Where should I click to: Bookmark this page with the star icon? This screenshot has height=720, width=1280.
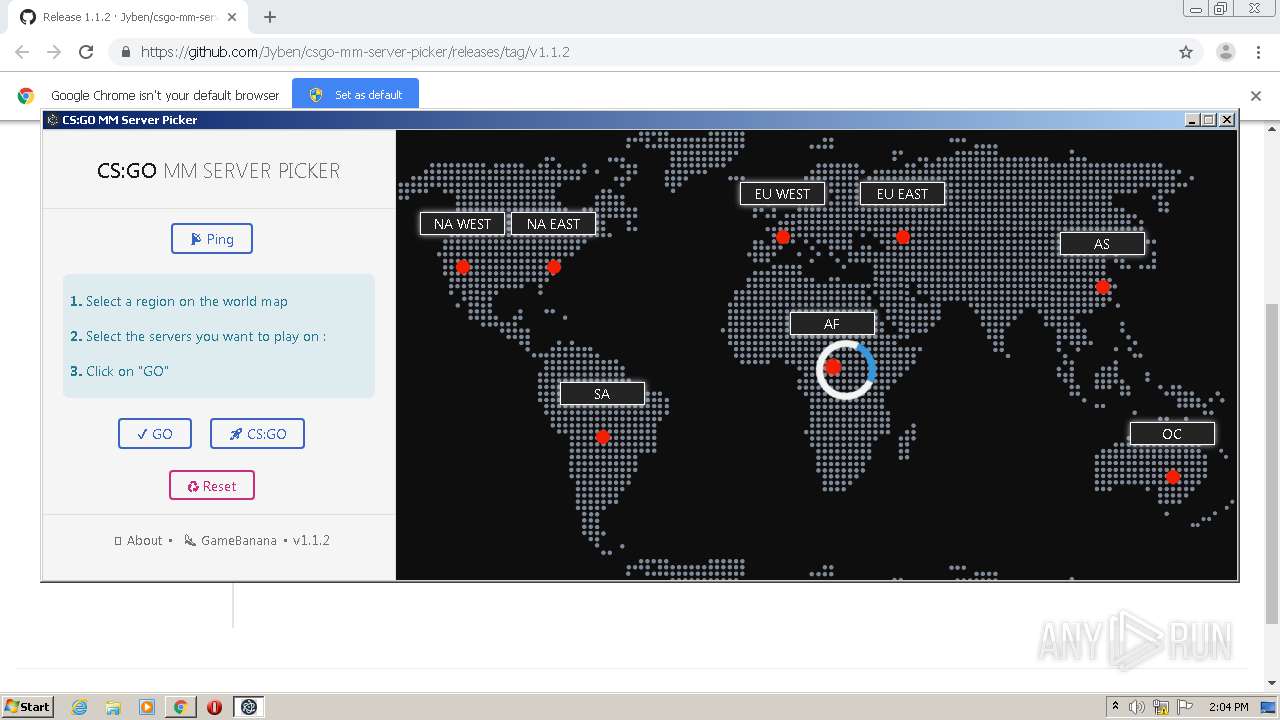1186,52
